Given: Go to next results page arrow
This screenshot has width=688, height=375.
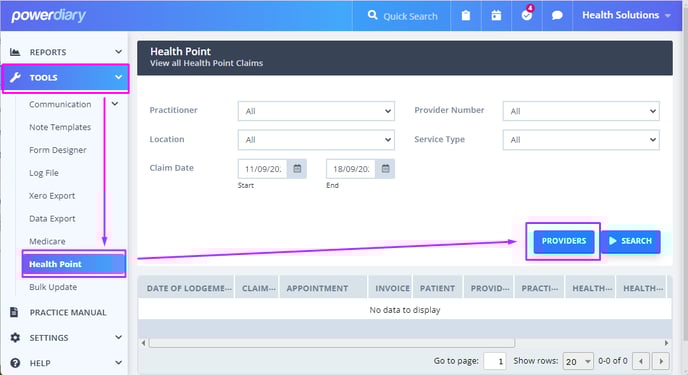Looking at the screenshot, I should pyautogui.click(x=661, y=361).
